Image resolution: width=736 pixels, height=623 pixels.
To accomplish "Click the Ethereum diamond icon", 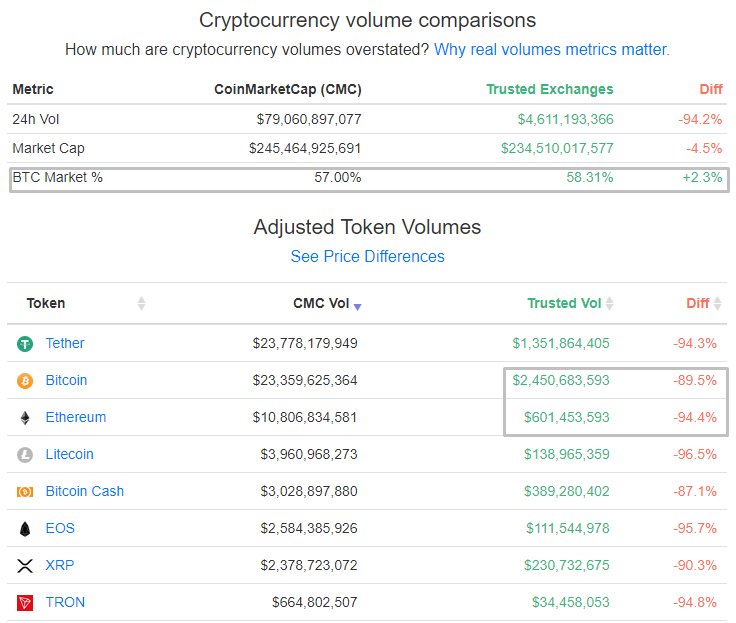I will (x=25, y=418).
